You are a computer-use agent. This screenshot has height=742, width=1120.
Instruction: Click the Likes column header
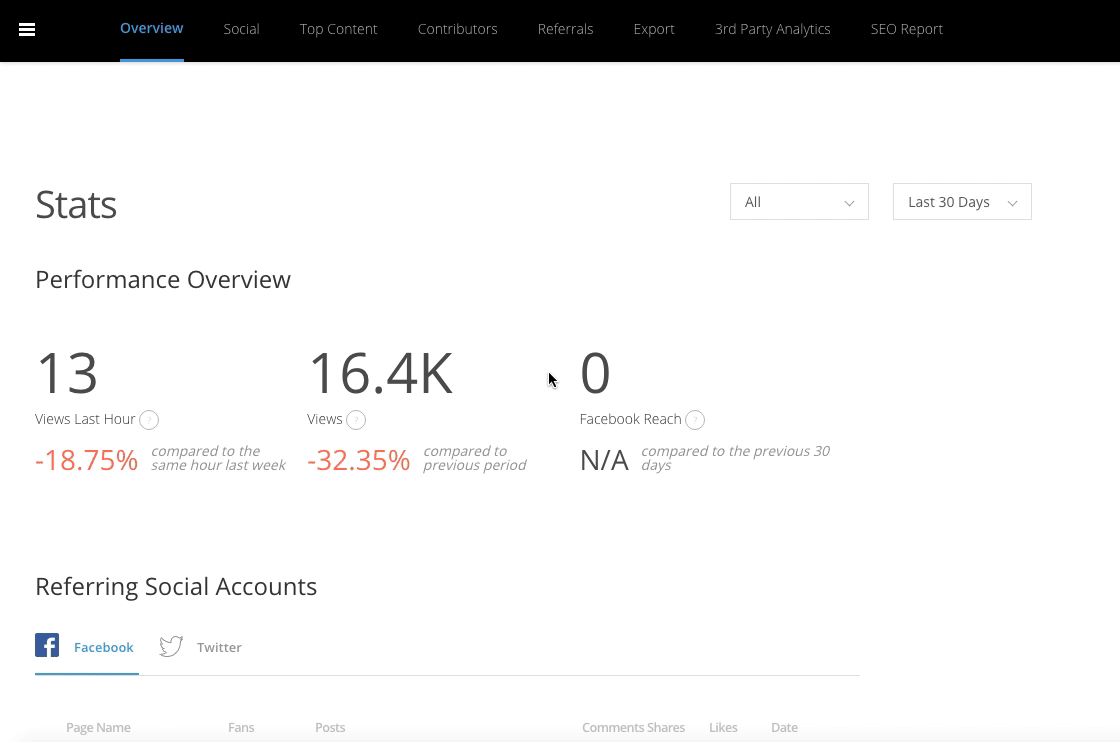pyautogui.click(x=723, y=727)
